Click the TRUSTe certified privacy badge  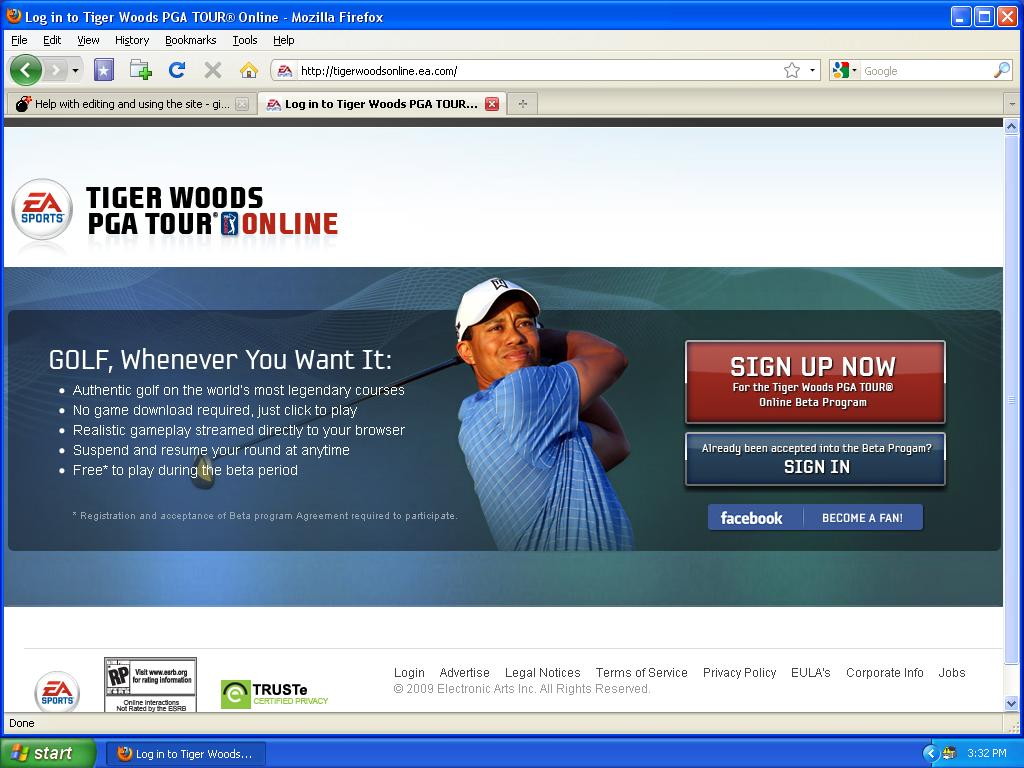coord(274,694)
